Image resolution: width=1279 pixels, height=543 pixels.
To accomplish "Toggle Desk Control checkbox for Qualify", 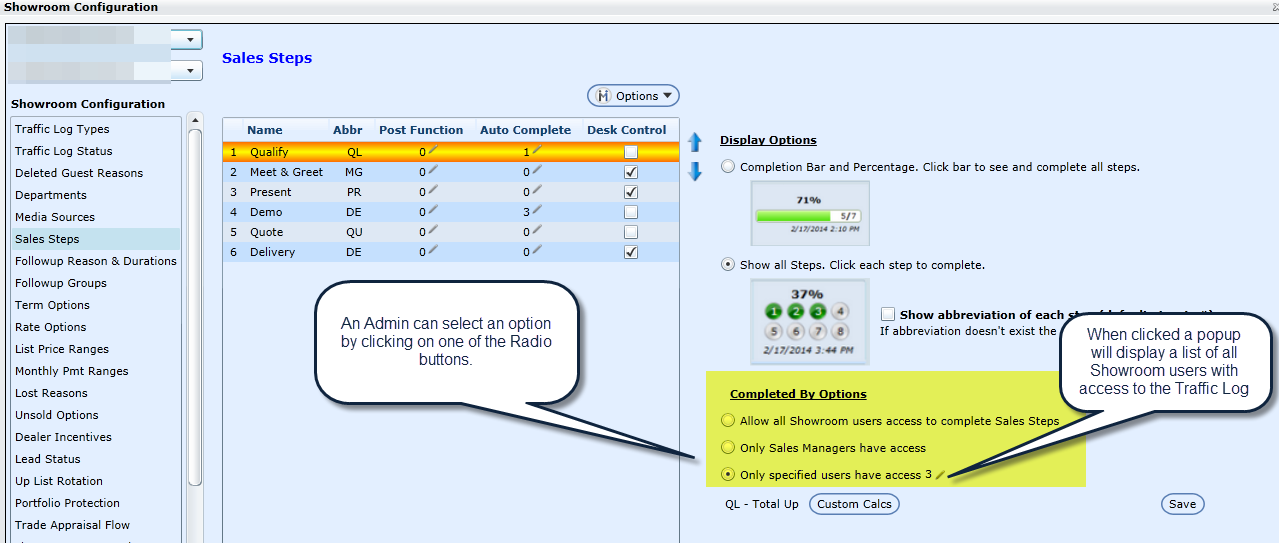I will point(630,152).
